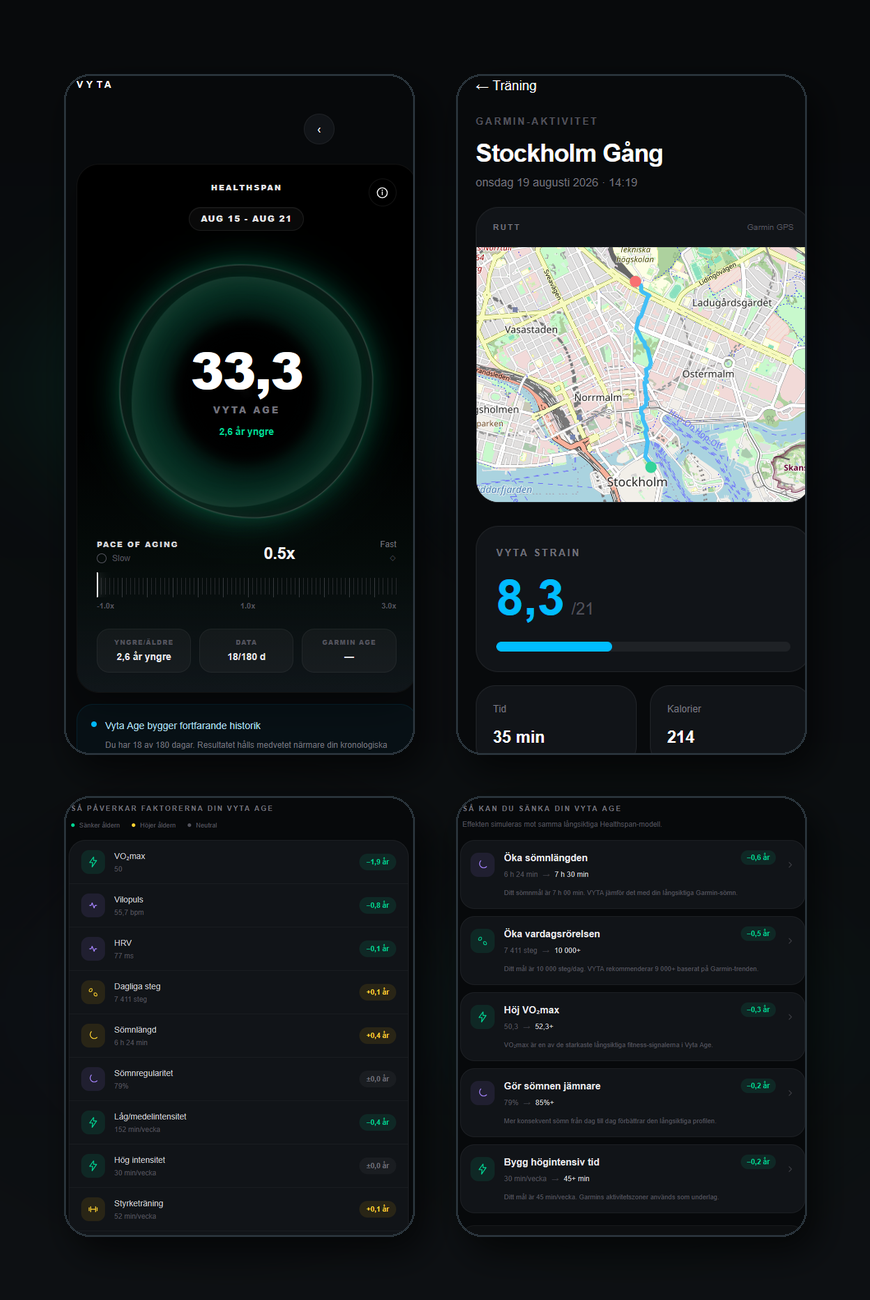Open the Stockholm route map
The image size is (870, 1300).
click(641, 374)
